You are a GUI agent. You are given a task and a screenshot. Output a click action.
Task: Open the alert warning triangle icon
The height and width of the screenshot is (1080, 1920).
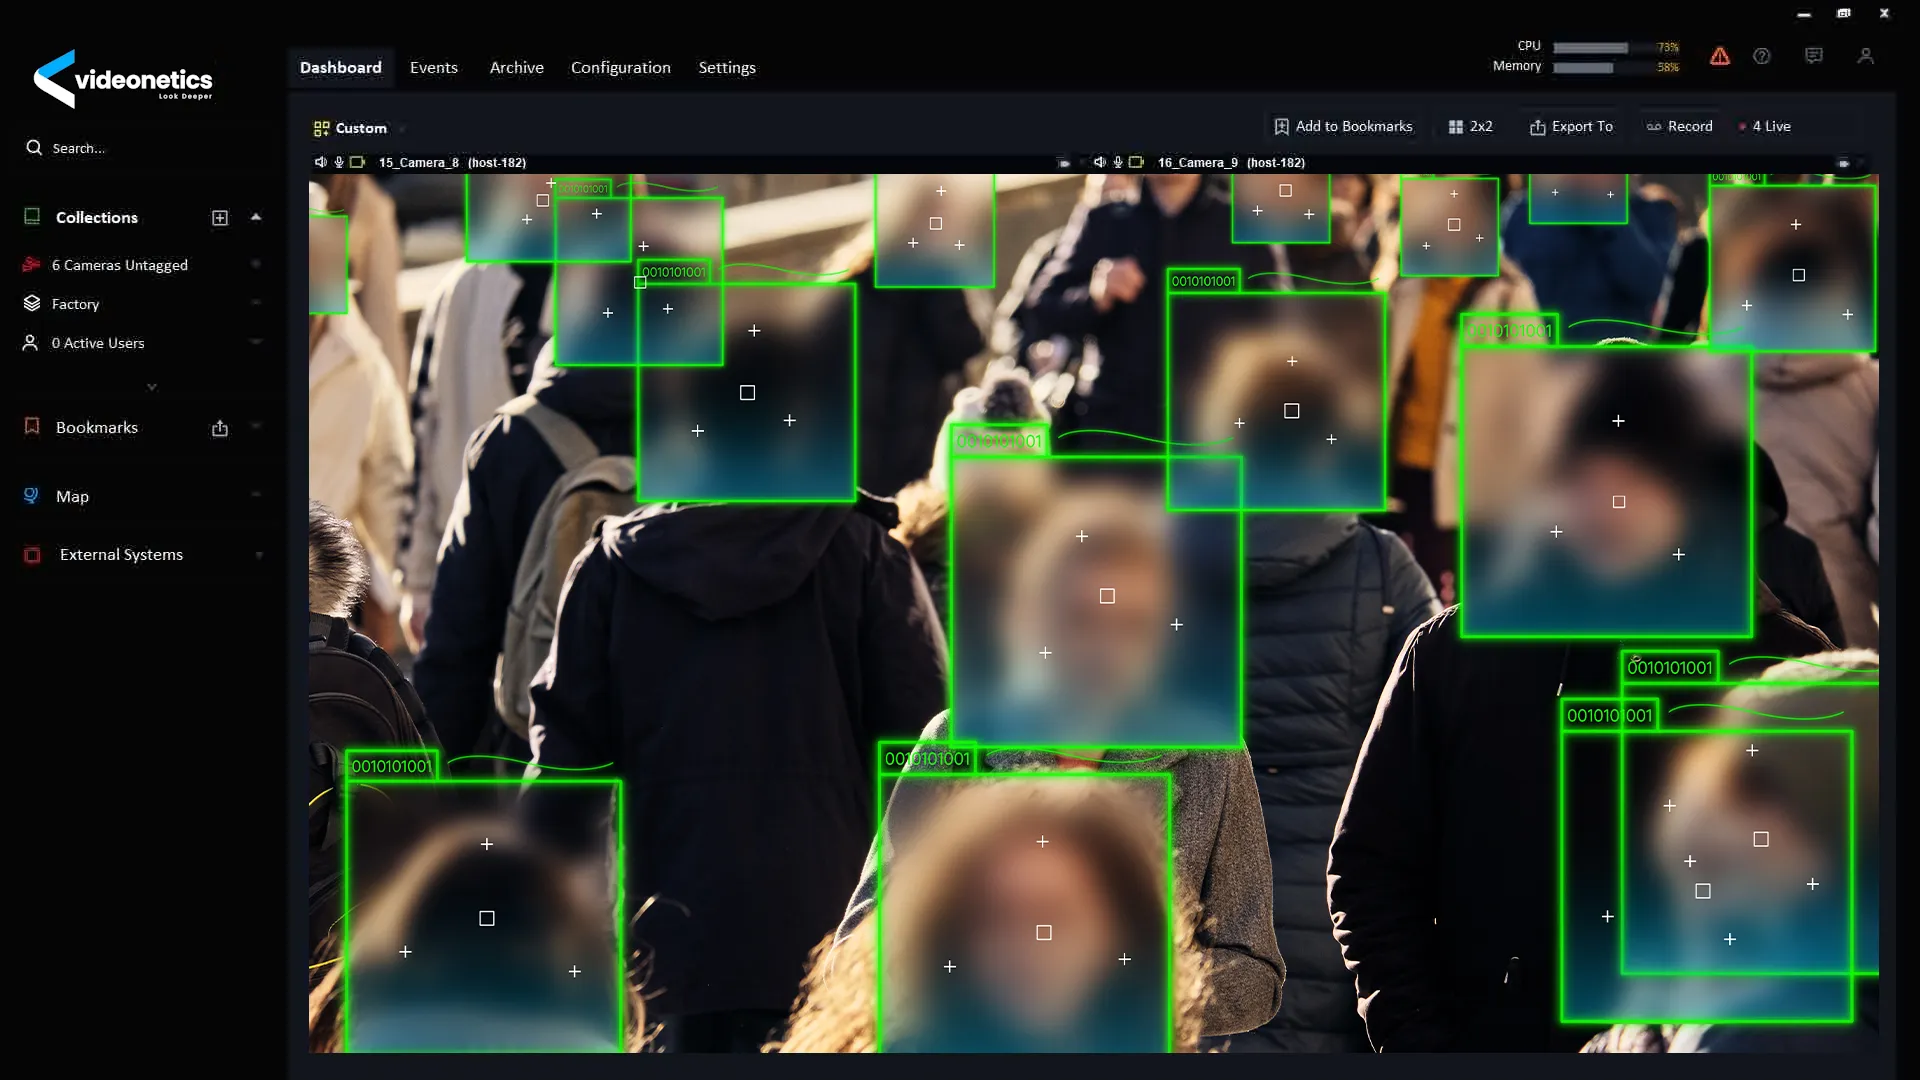click(x=1719, y=57)
